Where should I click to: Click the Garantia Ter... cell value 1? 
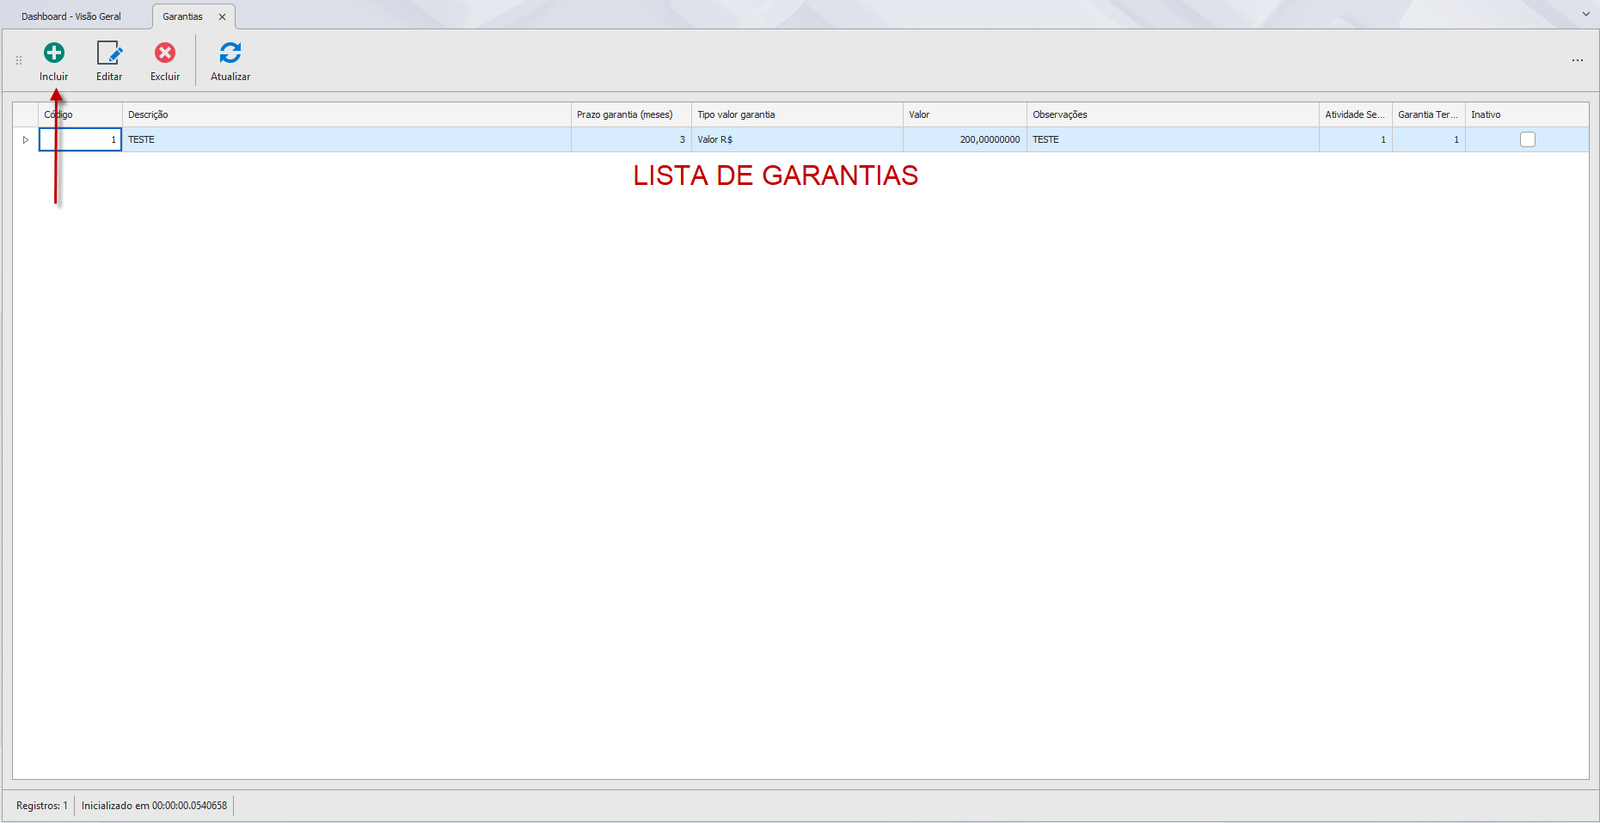1428,140
